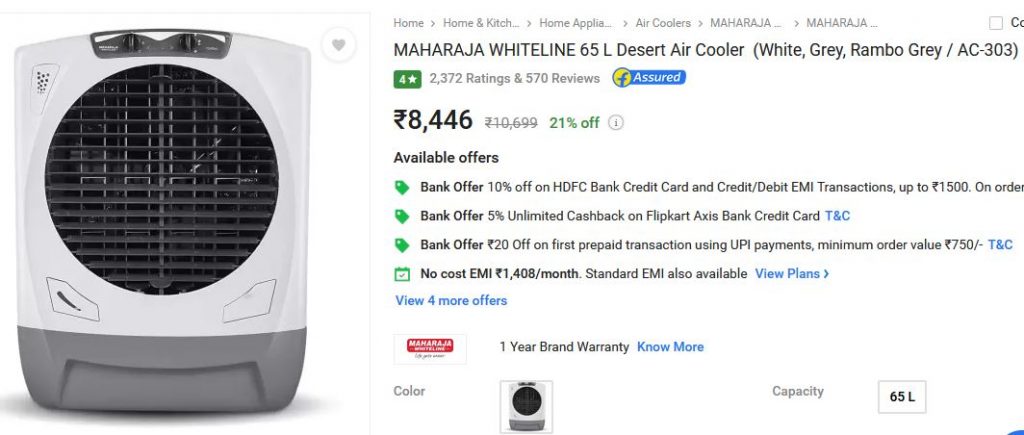1024x435 pixels.
Task: Go to the Home breadcrumb link
Action: click(x=408, y=23)
